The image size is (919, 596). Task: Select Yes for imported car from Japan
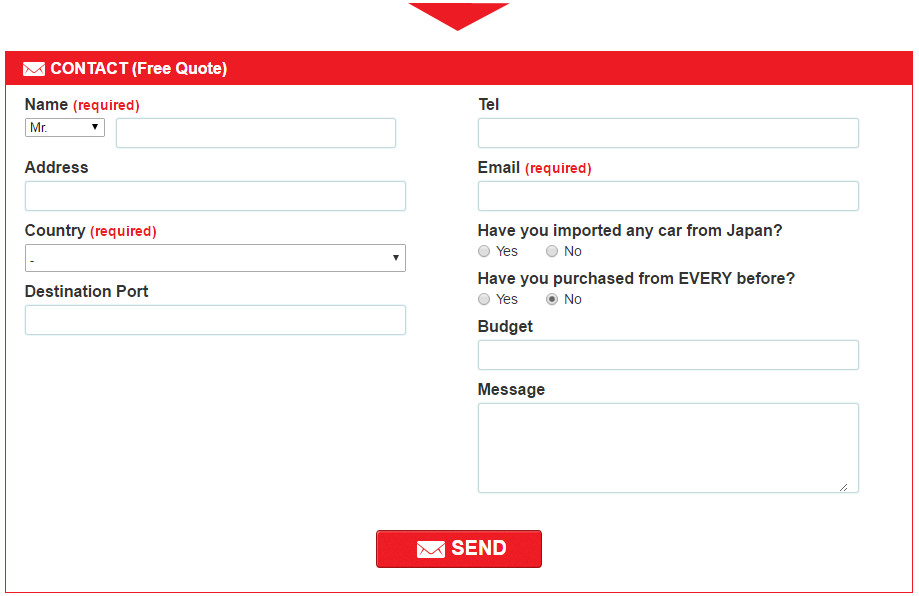[x=484, y=251]
